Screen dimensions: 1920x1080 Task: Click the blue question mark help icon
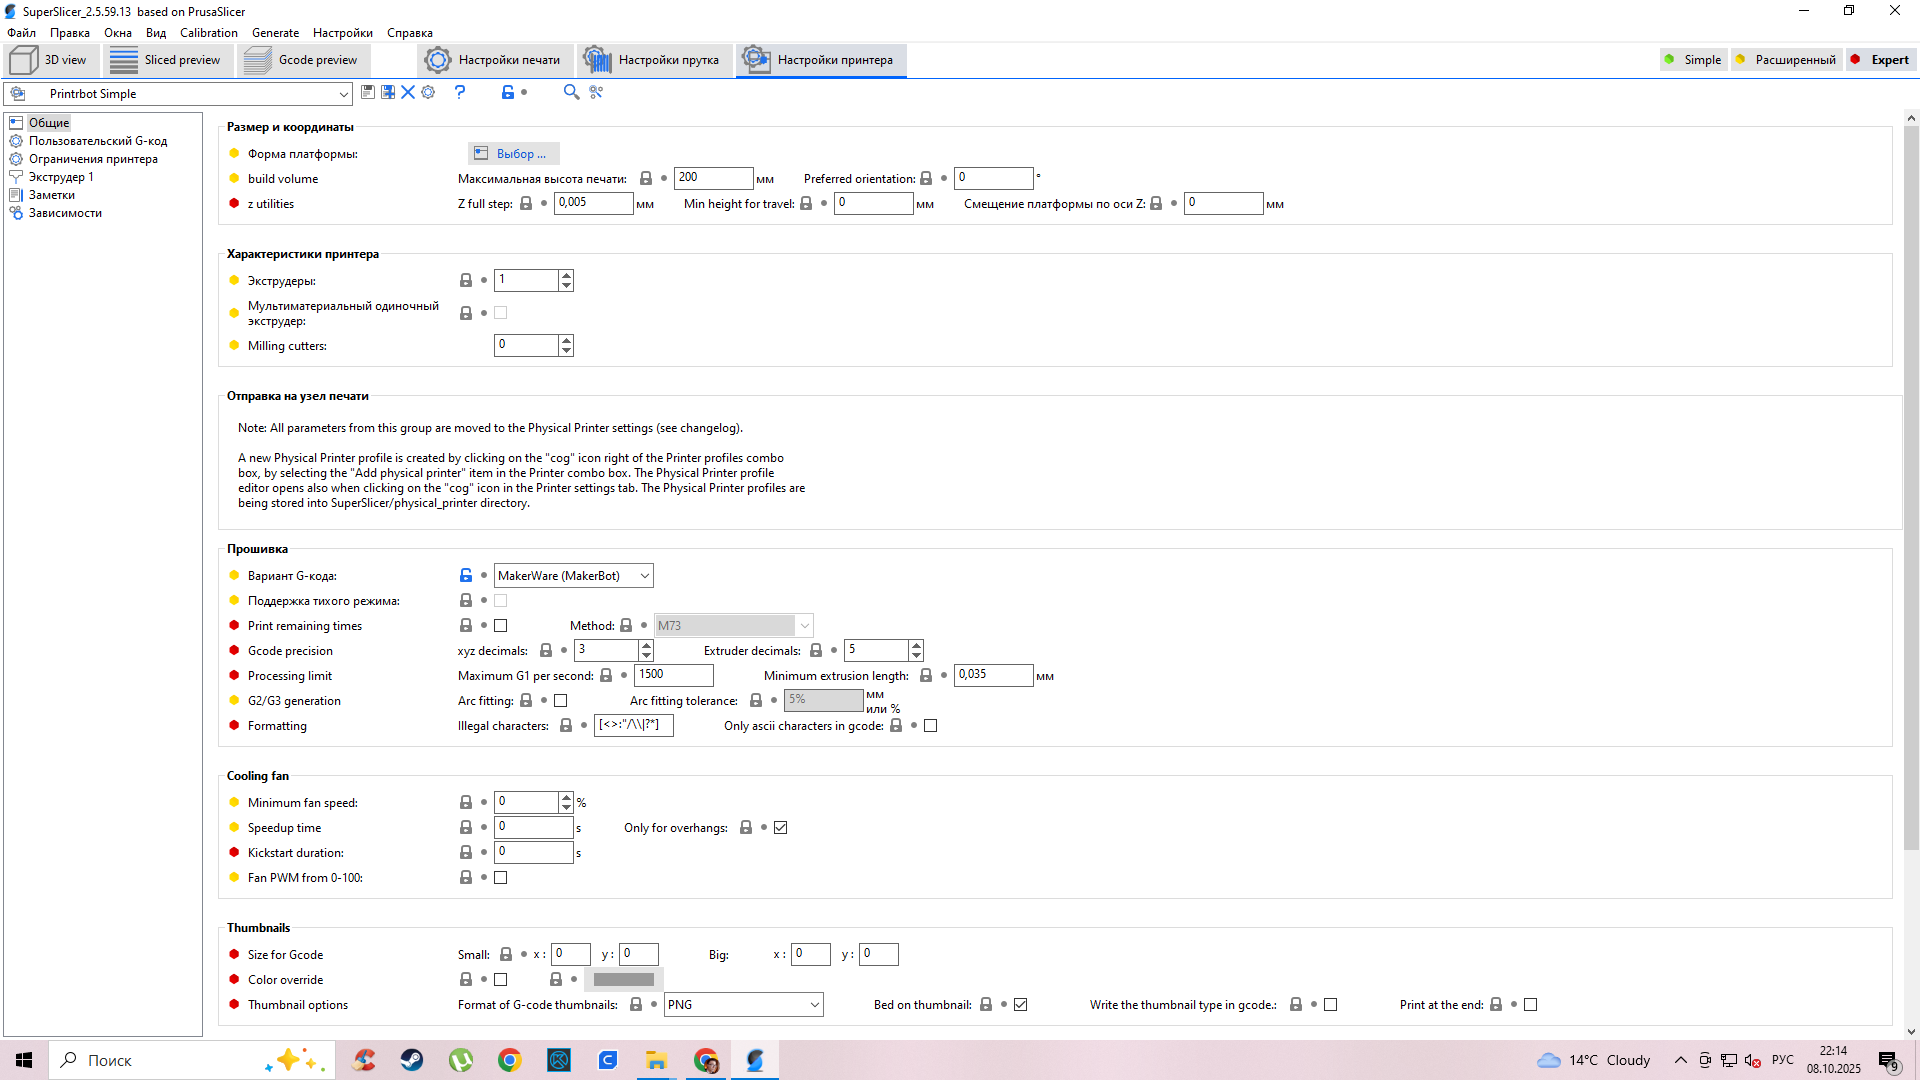point(460,92)
